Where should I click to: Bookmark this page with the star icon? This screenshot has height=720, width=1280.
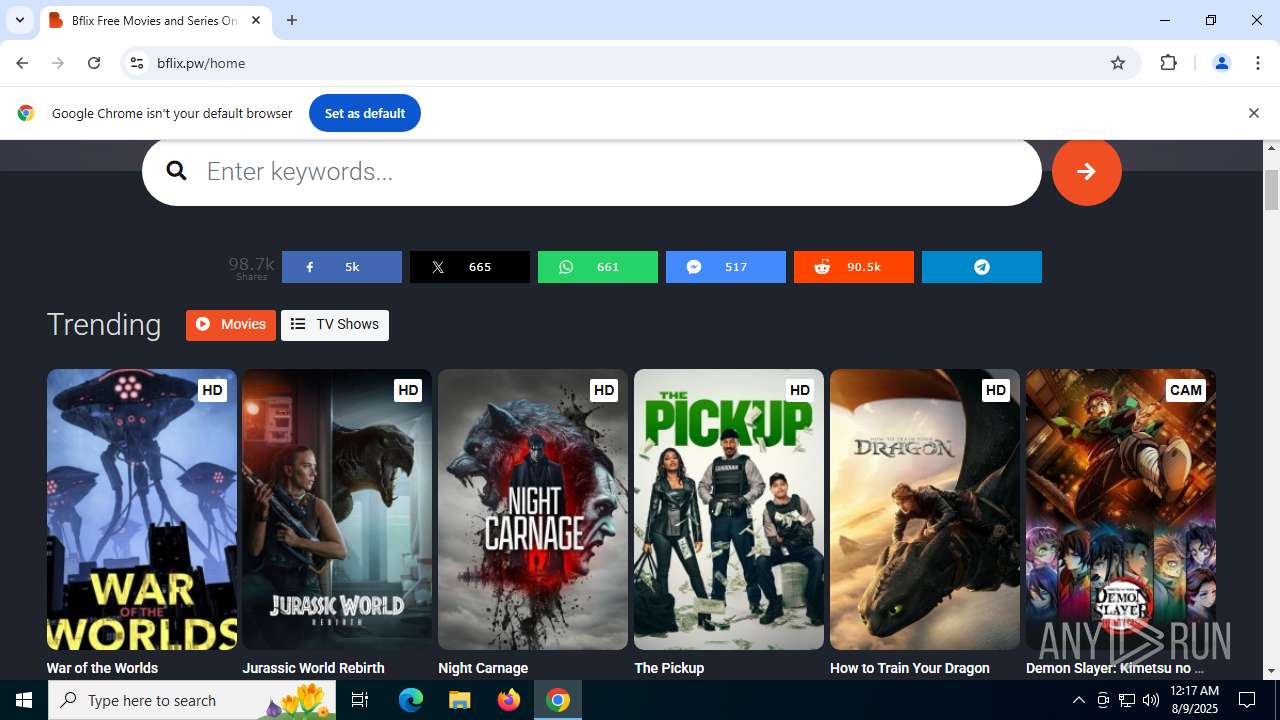point(1118,63)
